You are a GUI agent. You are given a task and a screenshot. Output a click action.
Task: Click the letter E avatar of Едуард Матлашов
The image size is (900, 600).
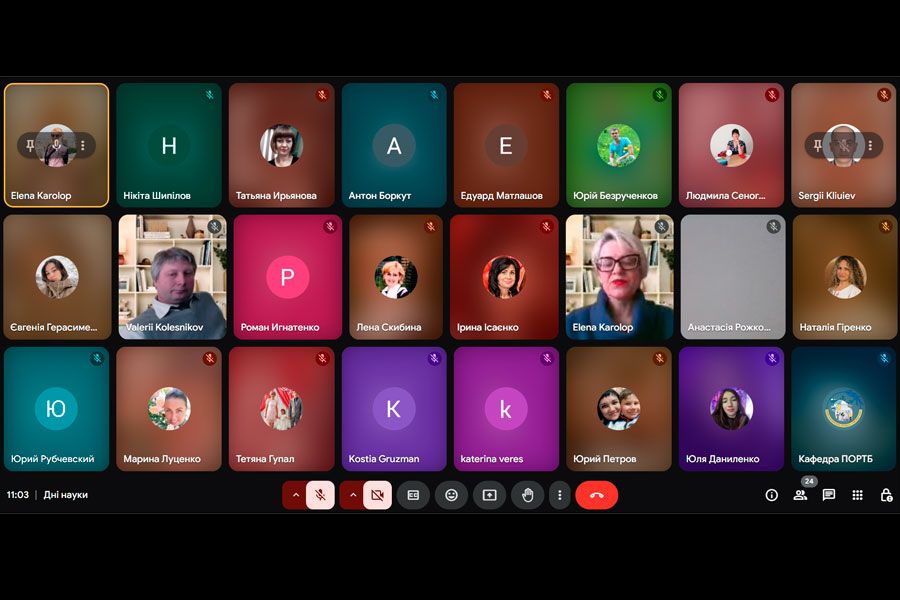click(x=506, y=146)
